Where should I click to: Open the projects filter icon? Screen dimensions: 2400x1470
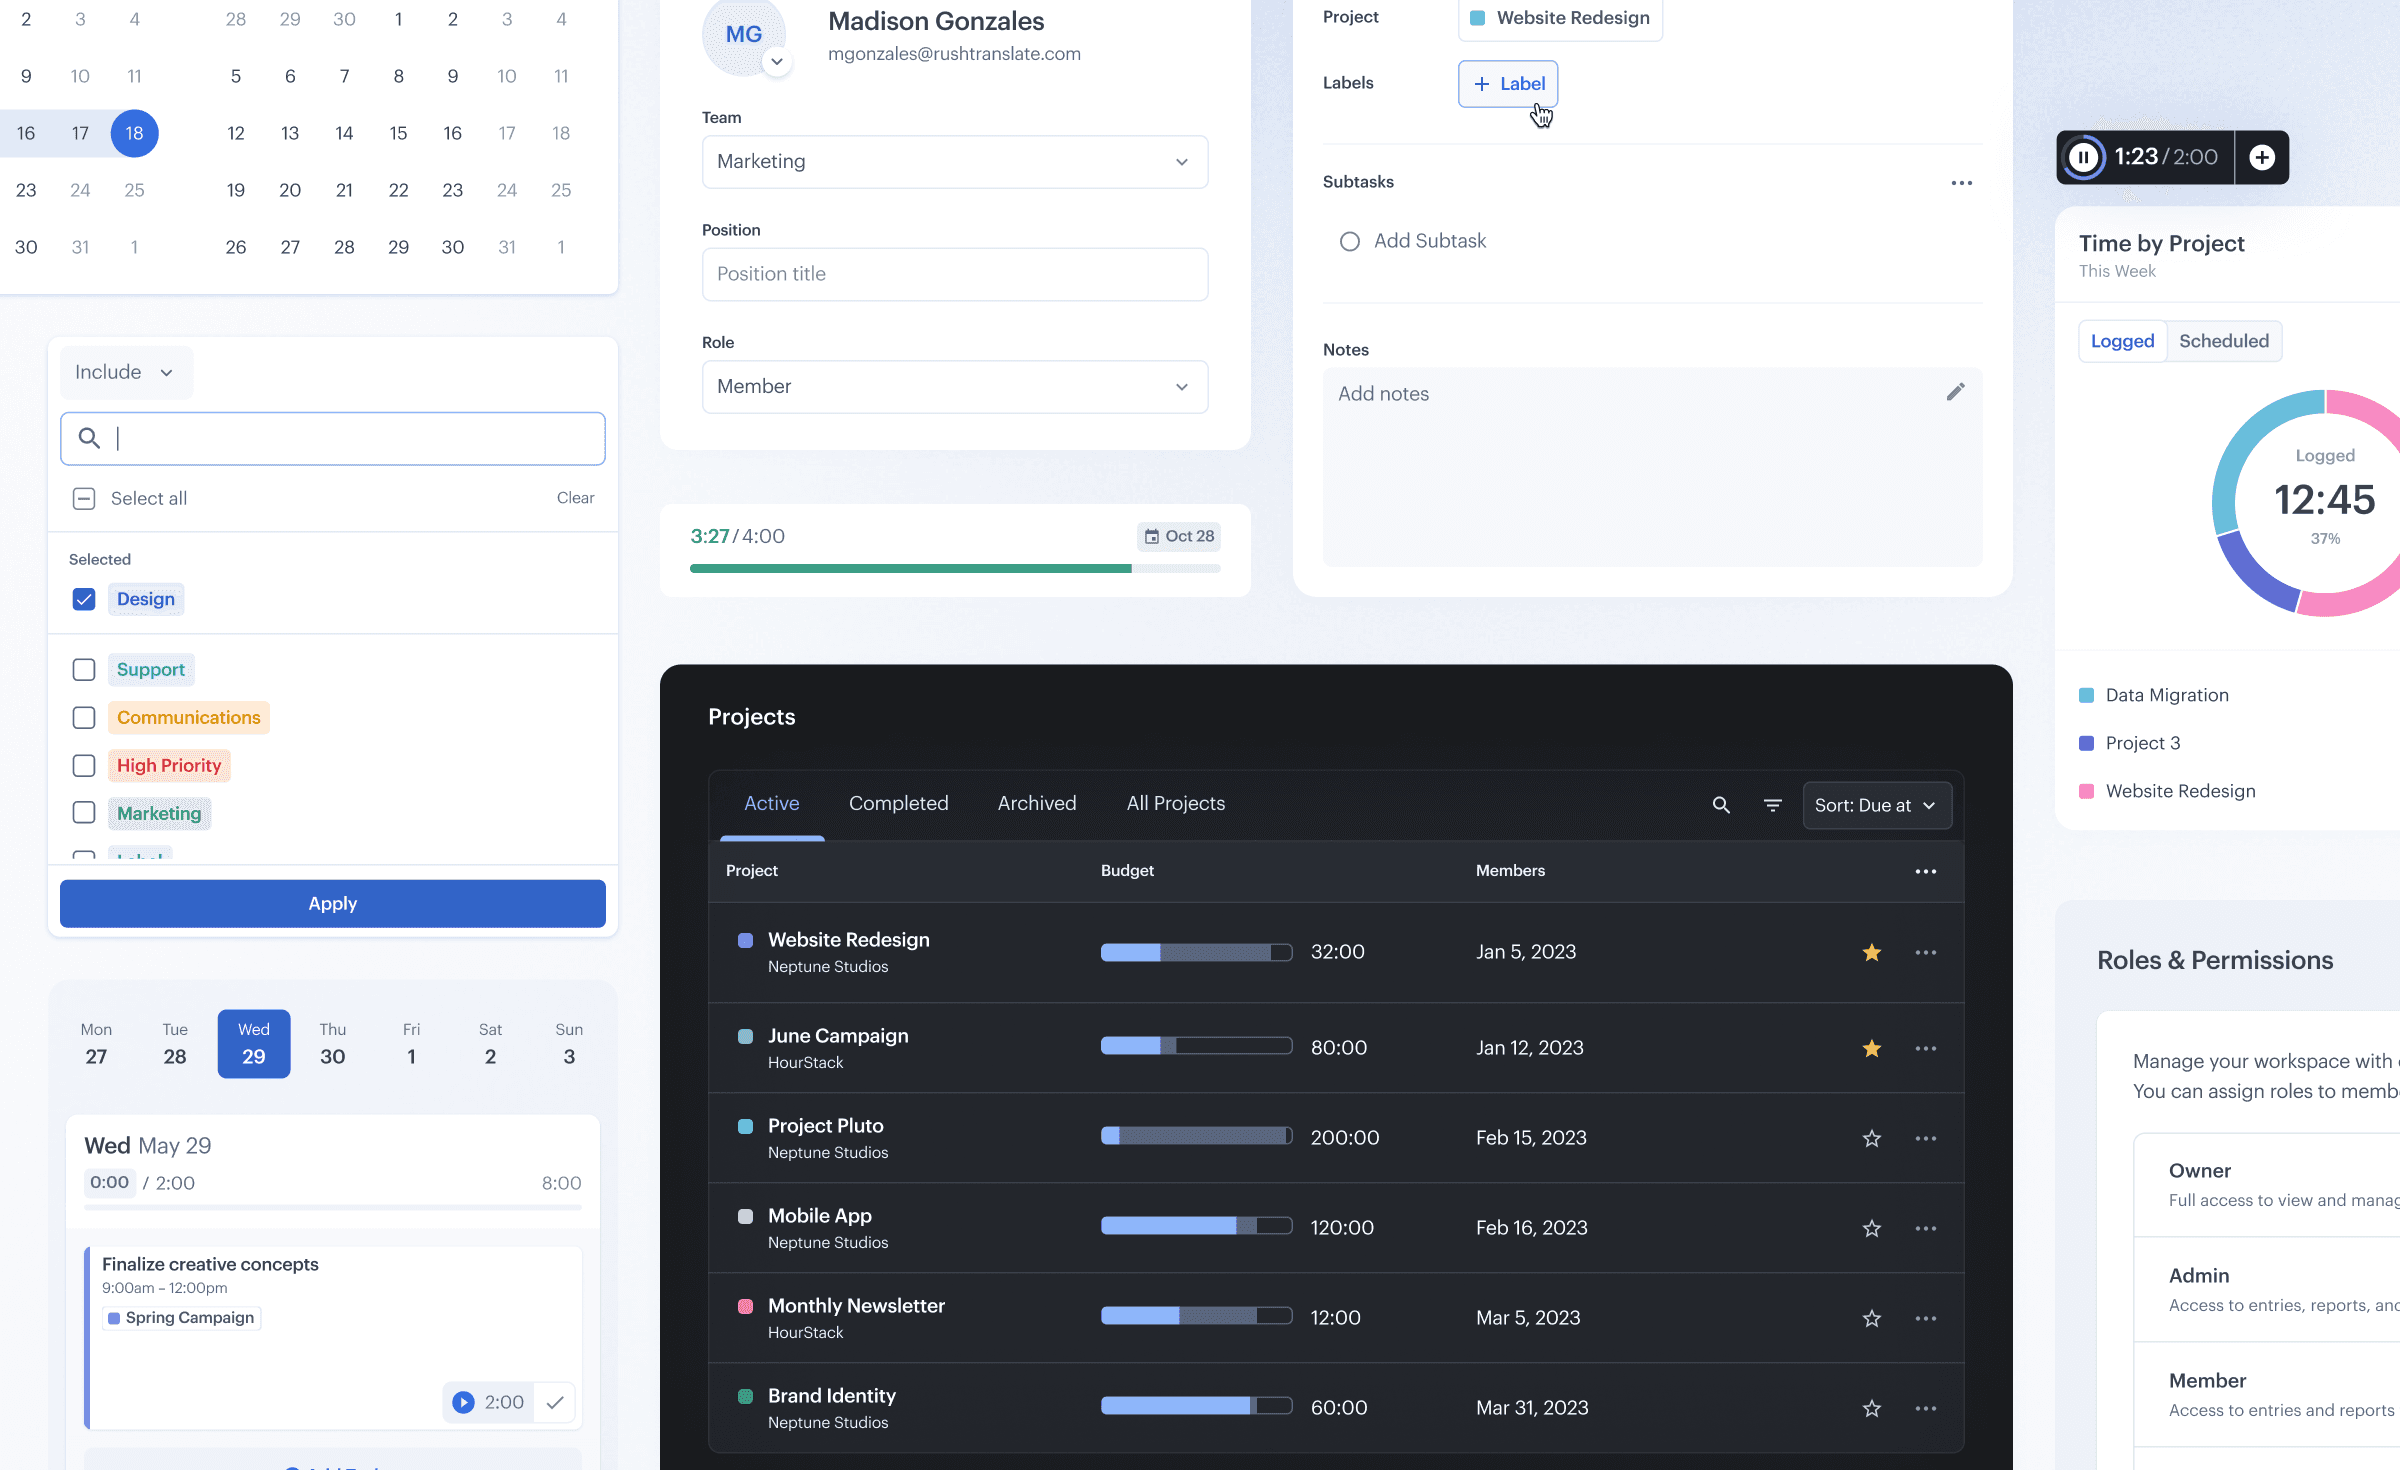1772,805
